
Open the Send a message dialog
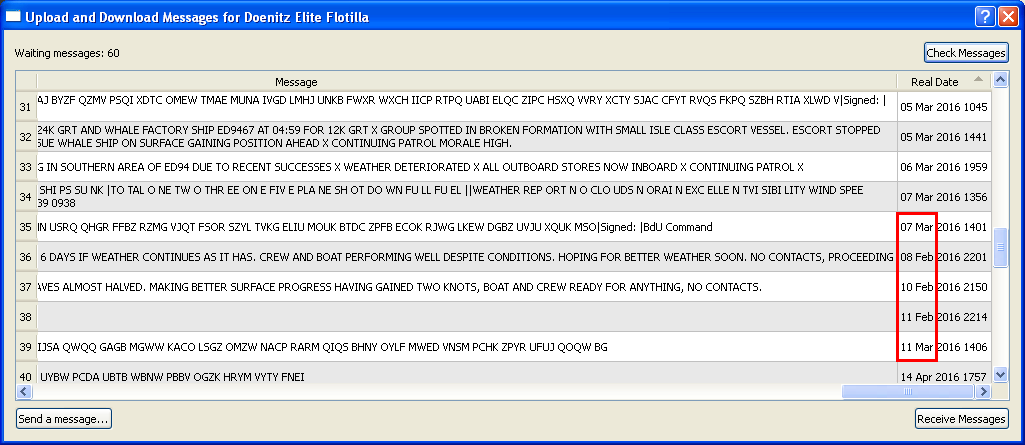[64, 418]
